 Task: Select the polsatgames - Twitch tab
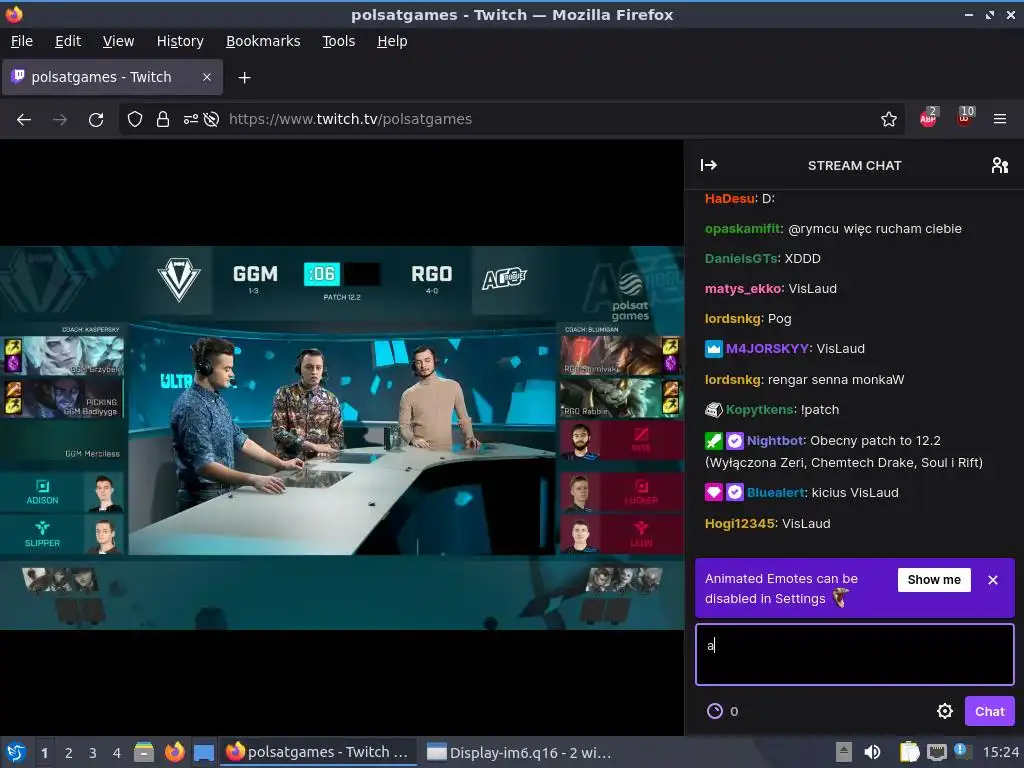(x=112, y=77)
